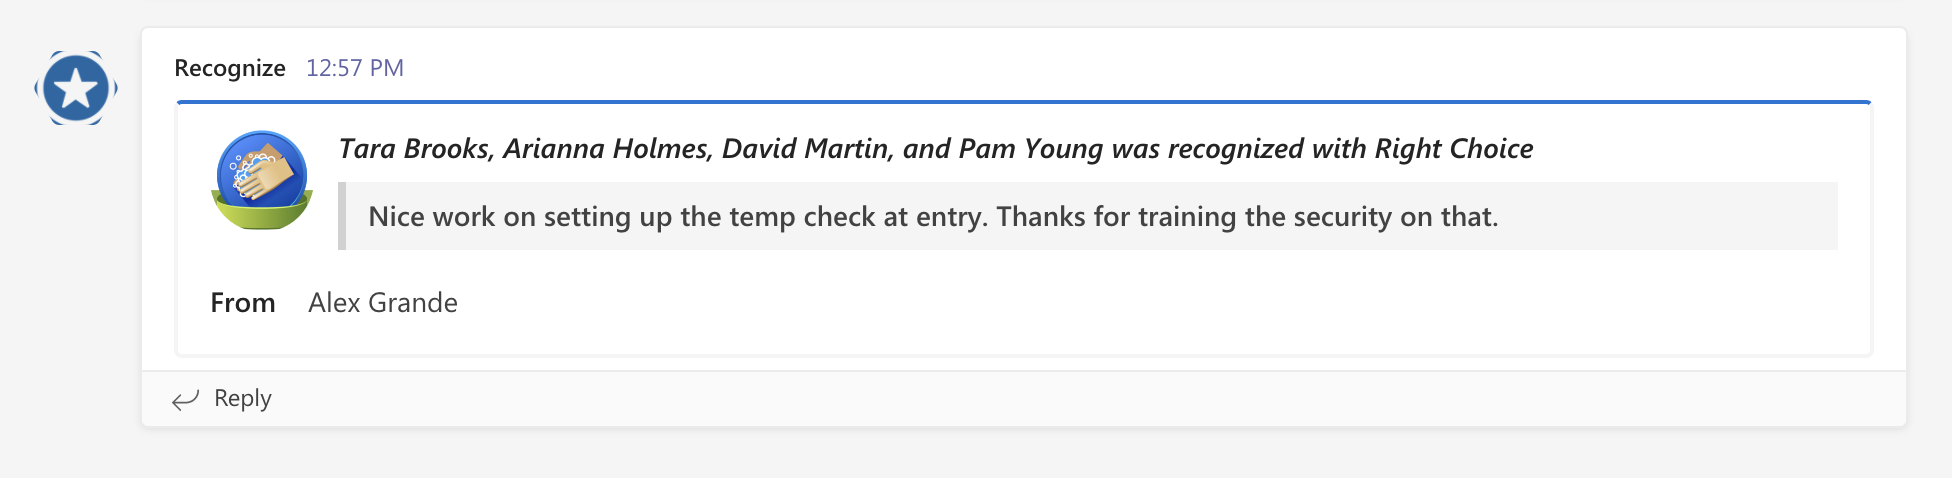Open the Recognize sender name
This screenshot has width=1952, height=478.
click(x=229, y=68)
